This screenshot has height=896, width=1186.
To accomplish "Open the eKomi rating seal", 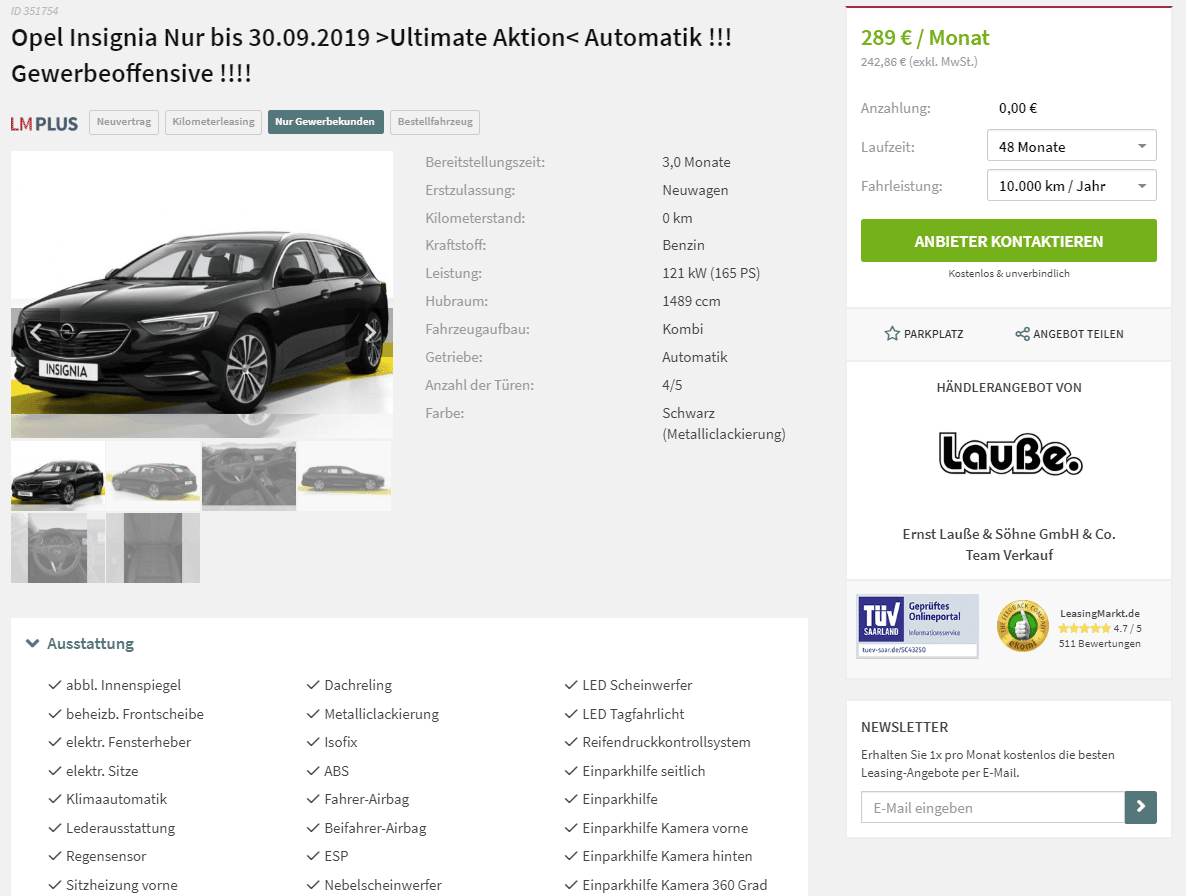I will (1022, 626).
